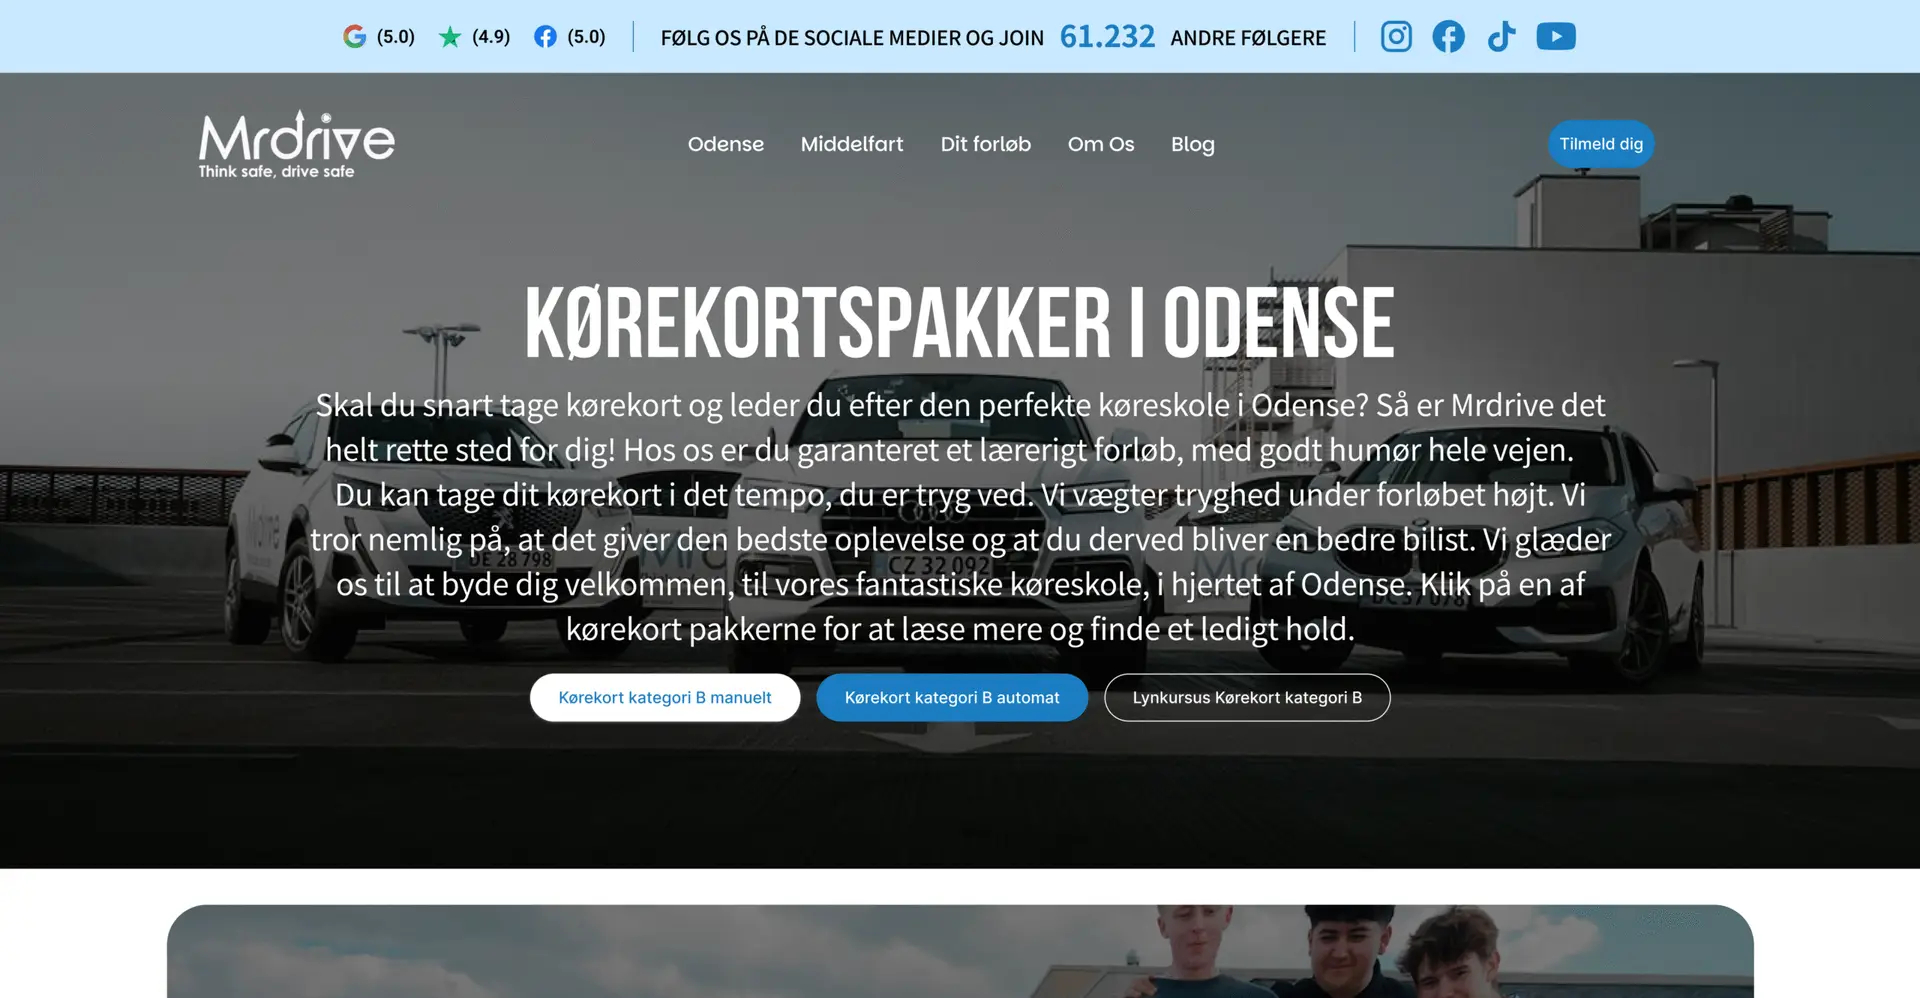
Task: Click the Facebook icon beside the 5.0 rating
Action: [x=545, y=37]
